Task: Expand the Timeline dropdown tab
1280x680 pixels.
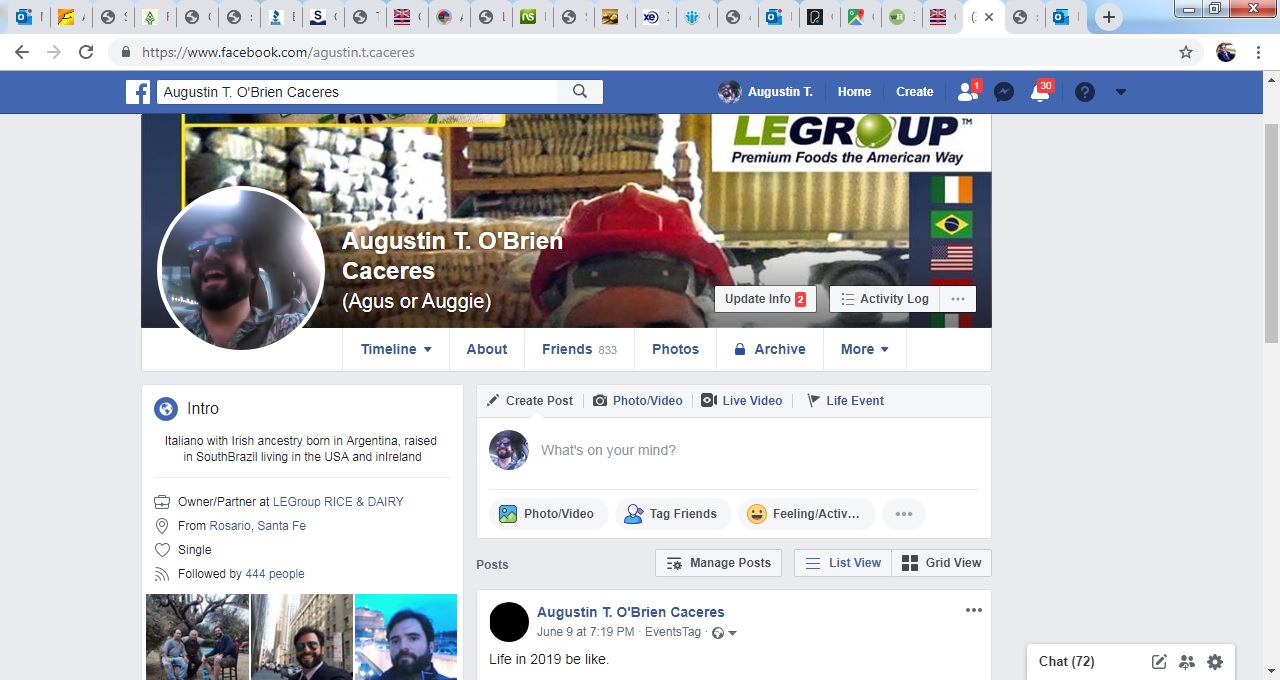Action: point(396,349)
